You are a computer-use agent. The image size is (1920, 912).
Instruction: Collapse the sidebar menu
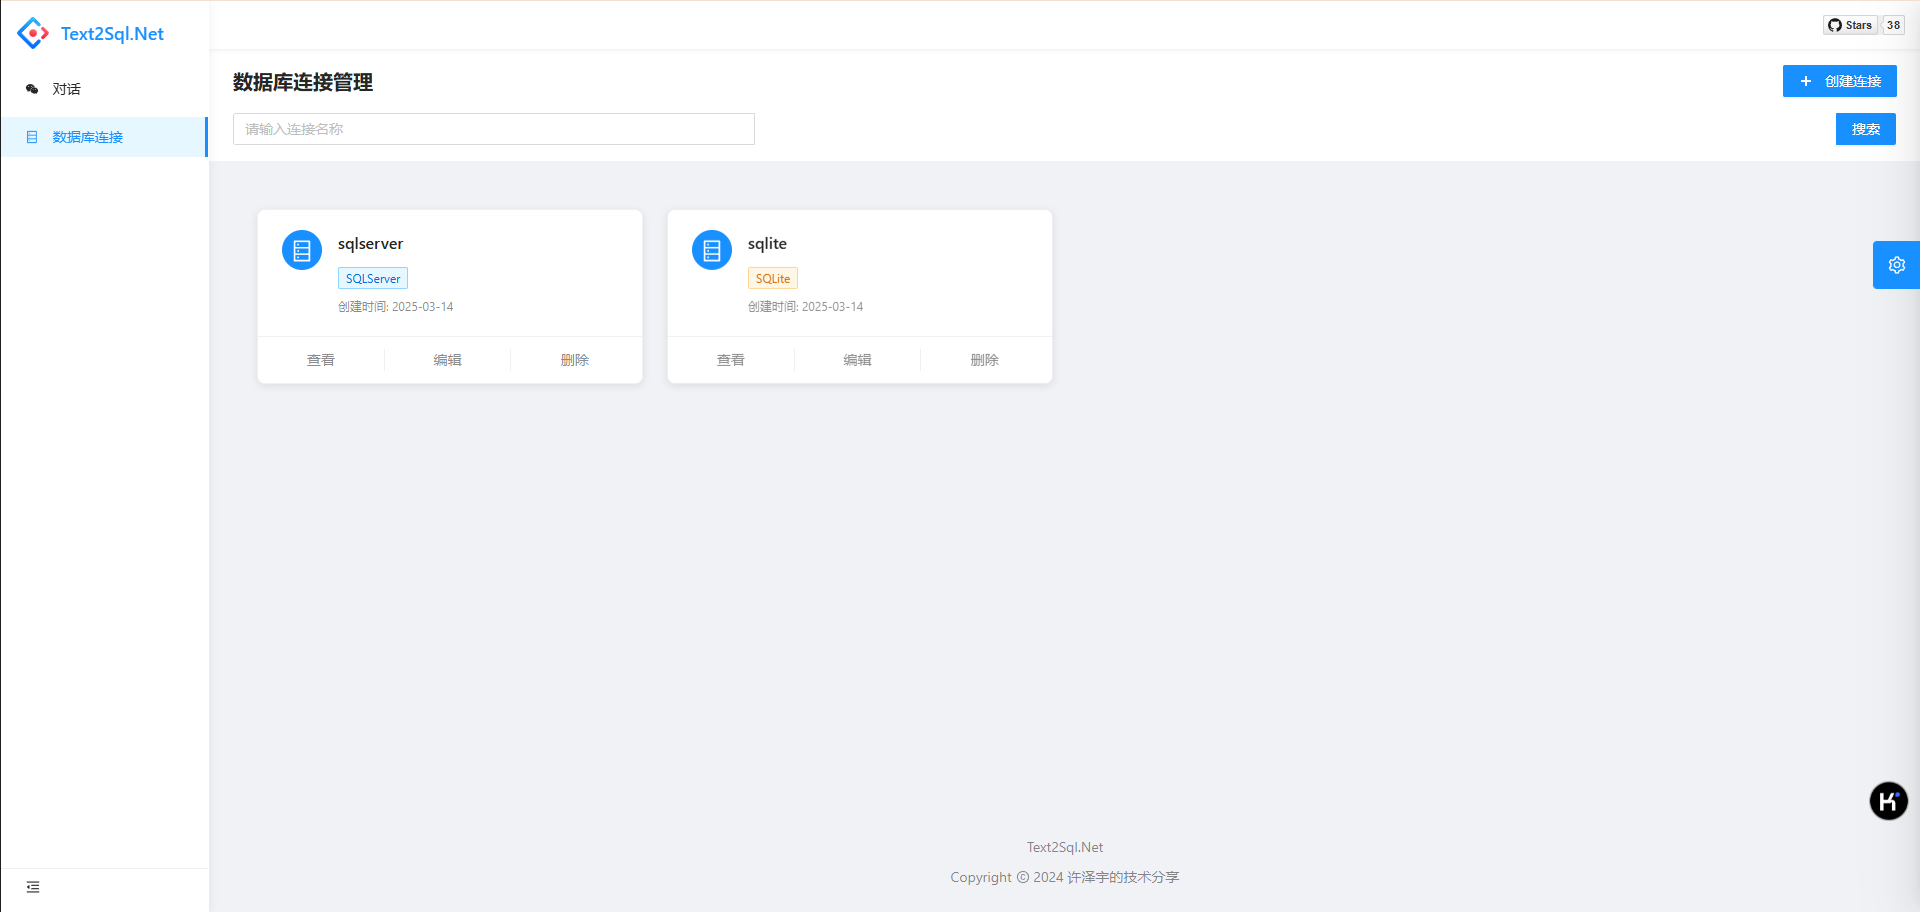[33, 887]
